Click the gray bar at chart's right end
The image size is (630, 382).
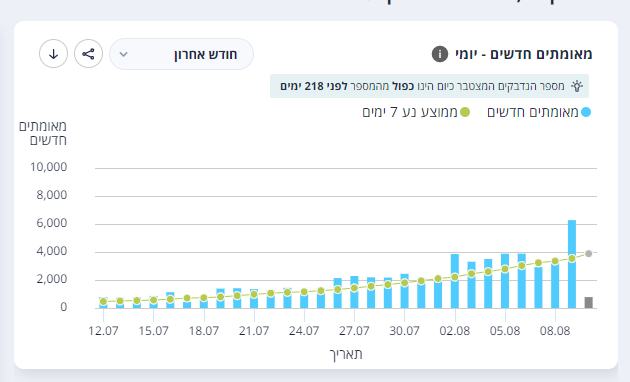click(589, 302)
